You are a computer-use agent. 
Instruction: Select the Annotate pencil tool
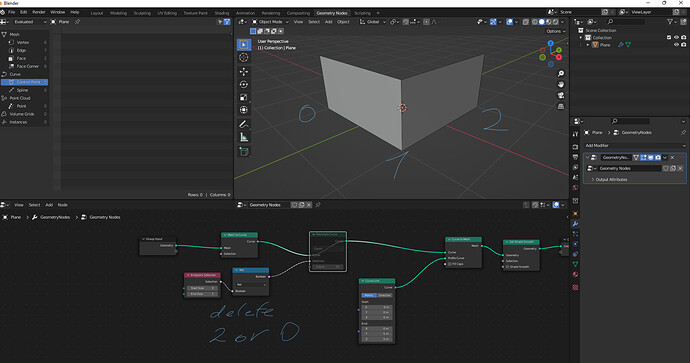tap(243, 125)
